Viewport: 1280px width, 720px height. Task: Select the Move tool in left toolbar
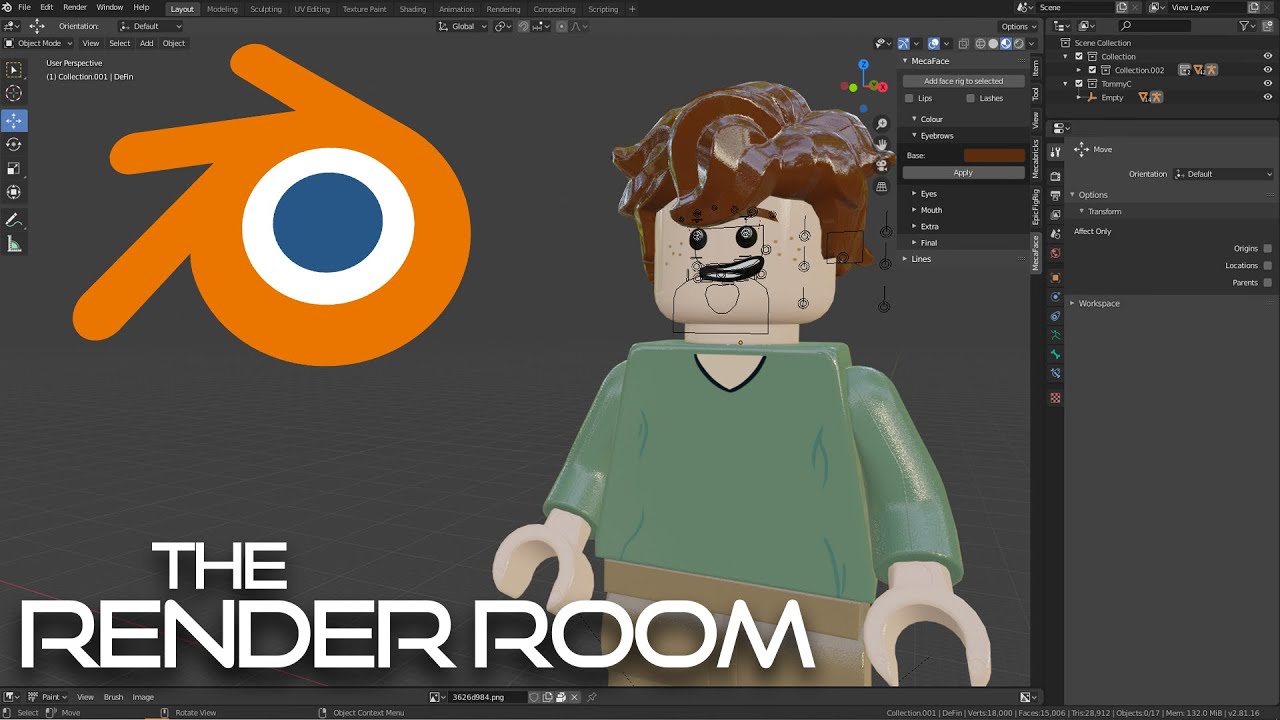(14, 121)
